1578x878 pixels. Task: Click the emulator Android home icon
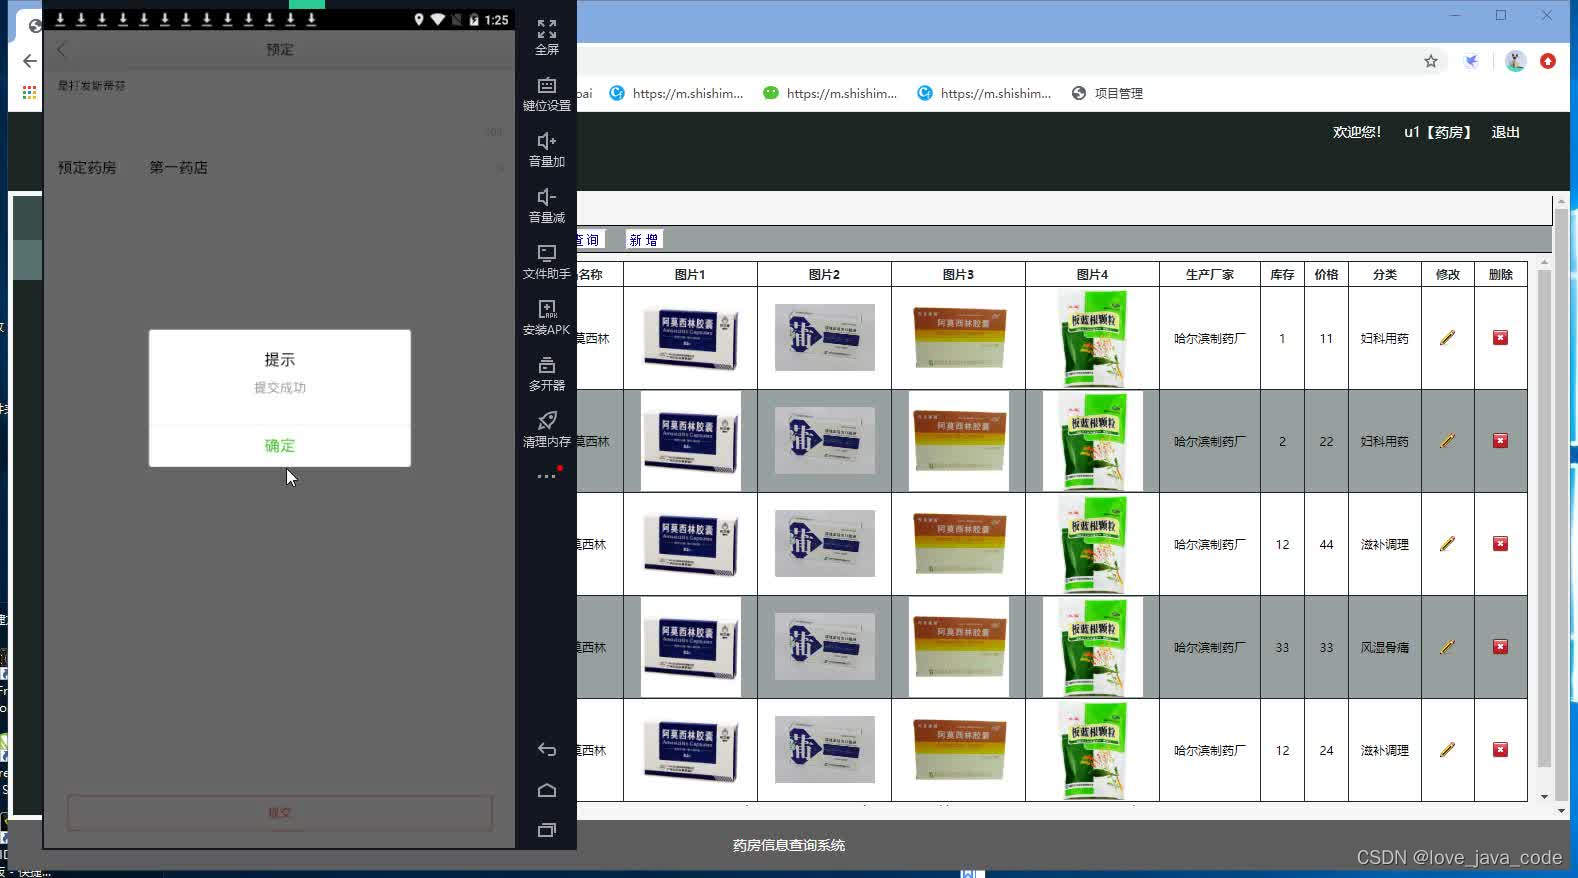(x=546, y=790)
